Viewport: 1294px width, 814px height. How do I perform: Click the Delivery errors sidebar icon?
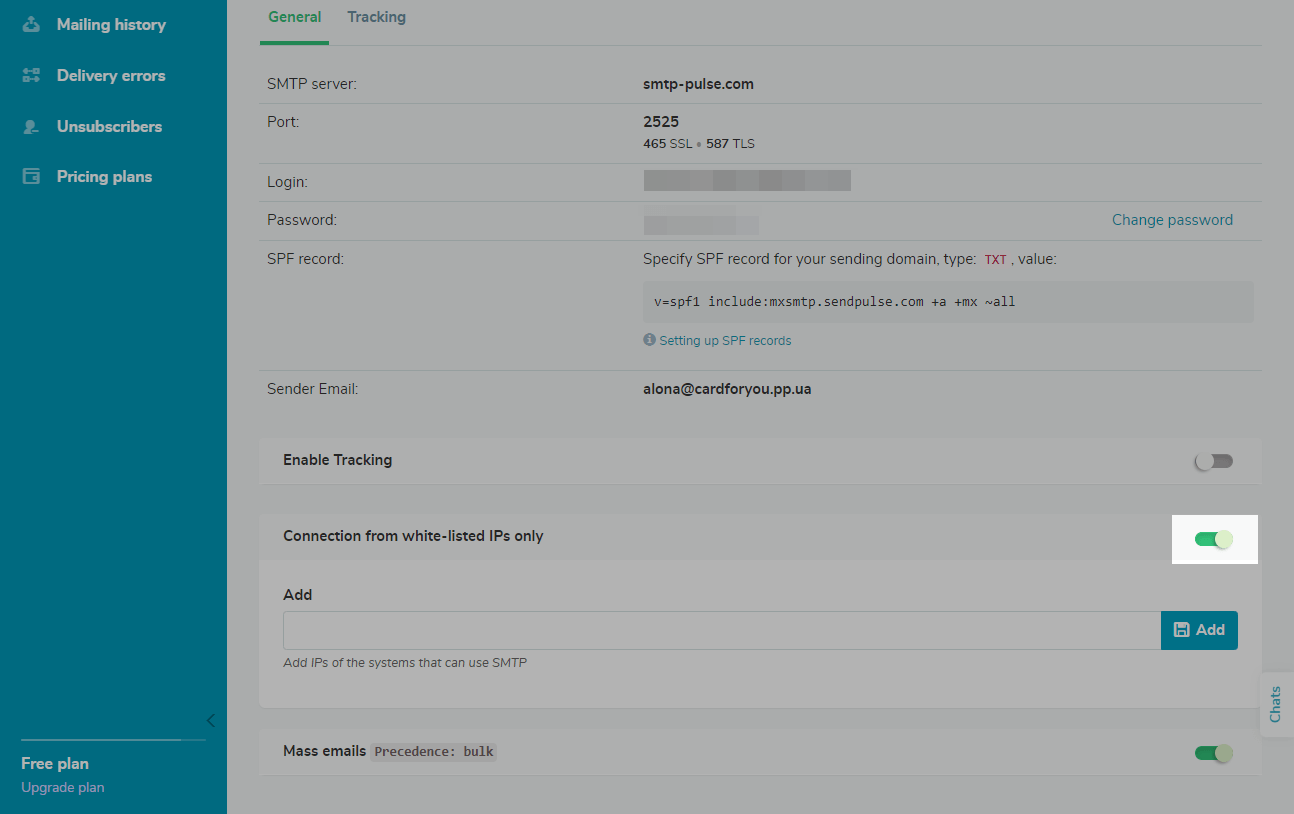click(x=31, y=76)
